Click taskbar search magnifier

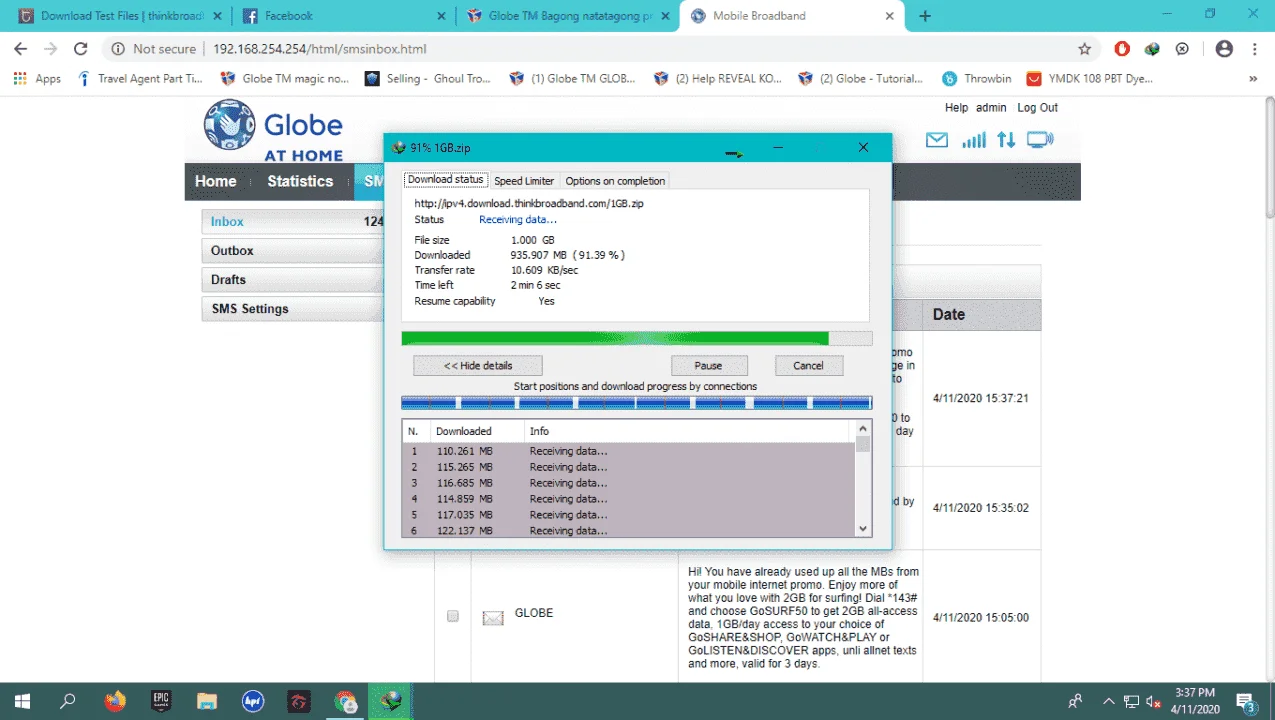point(68,702)
